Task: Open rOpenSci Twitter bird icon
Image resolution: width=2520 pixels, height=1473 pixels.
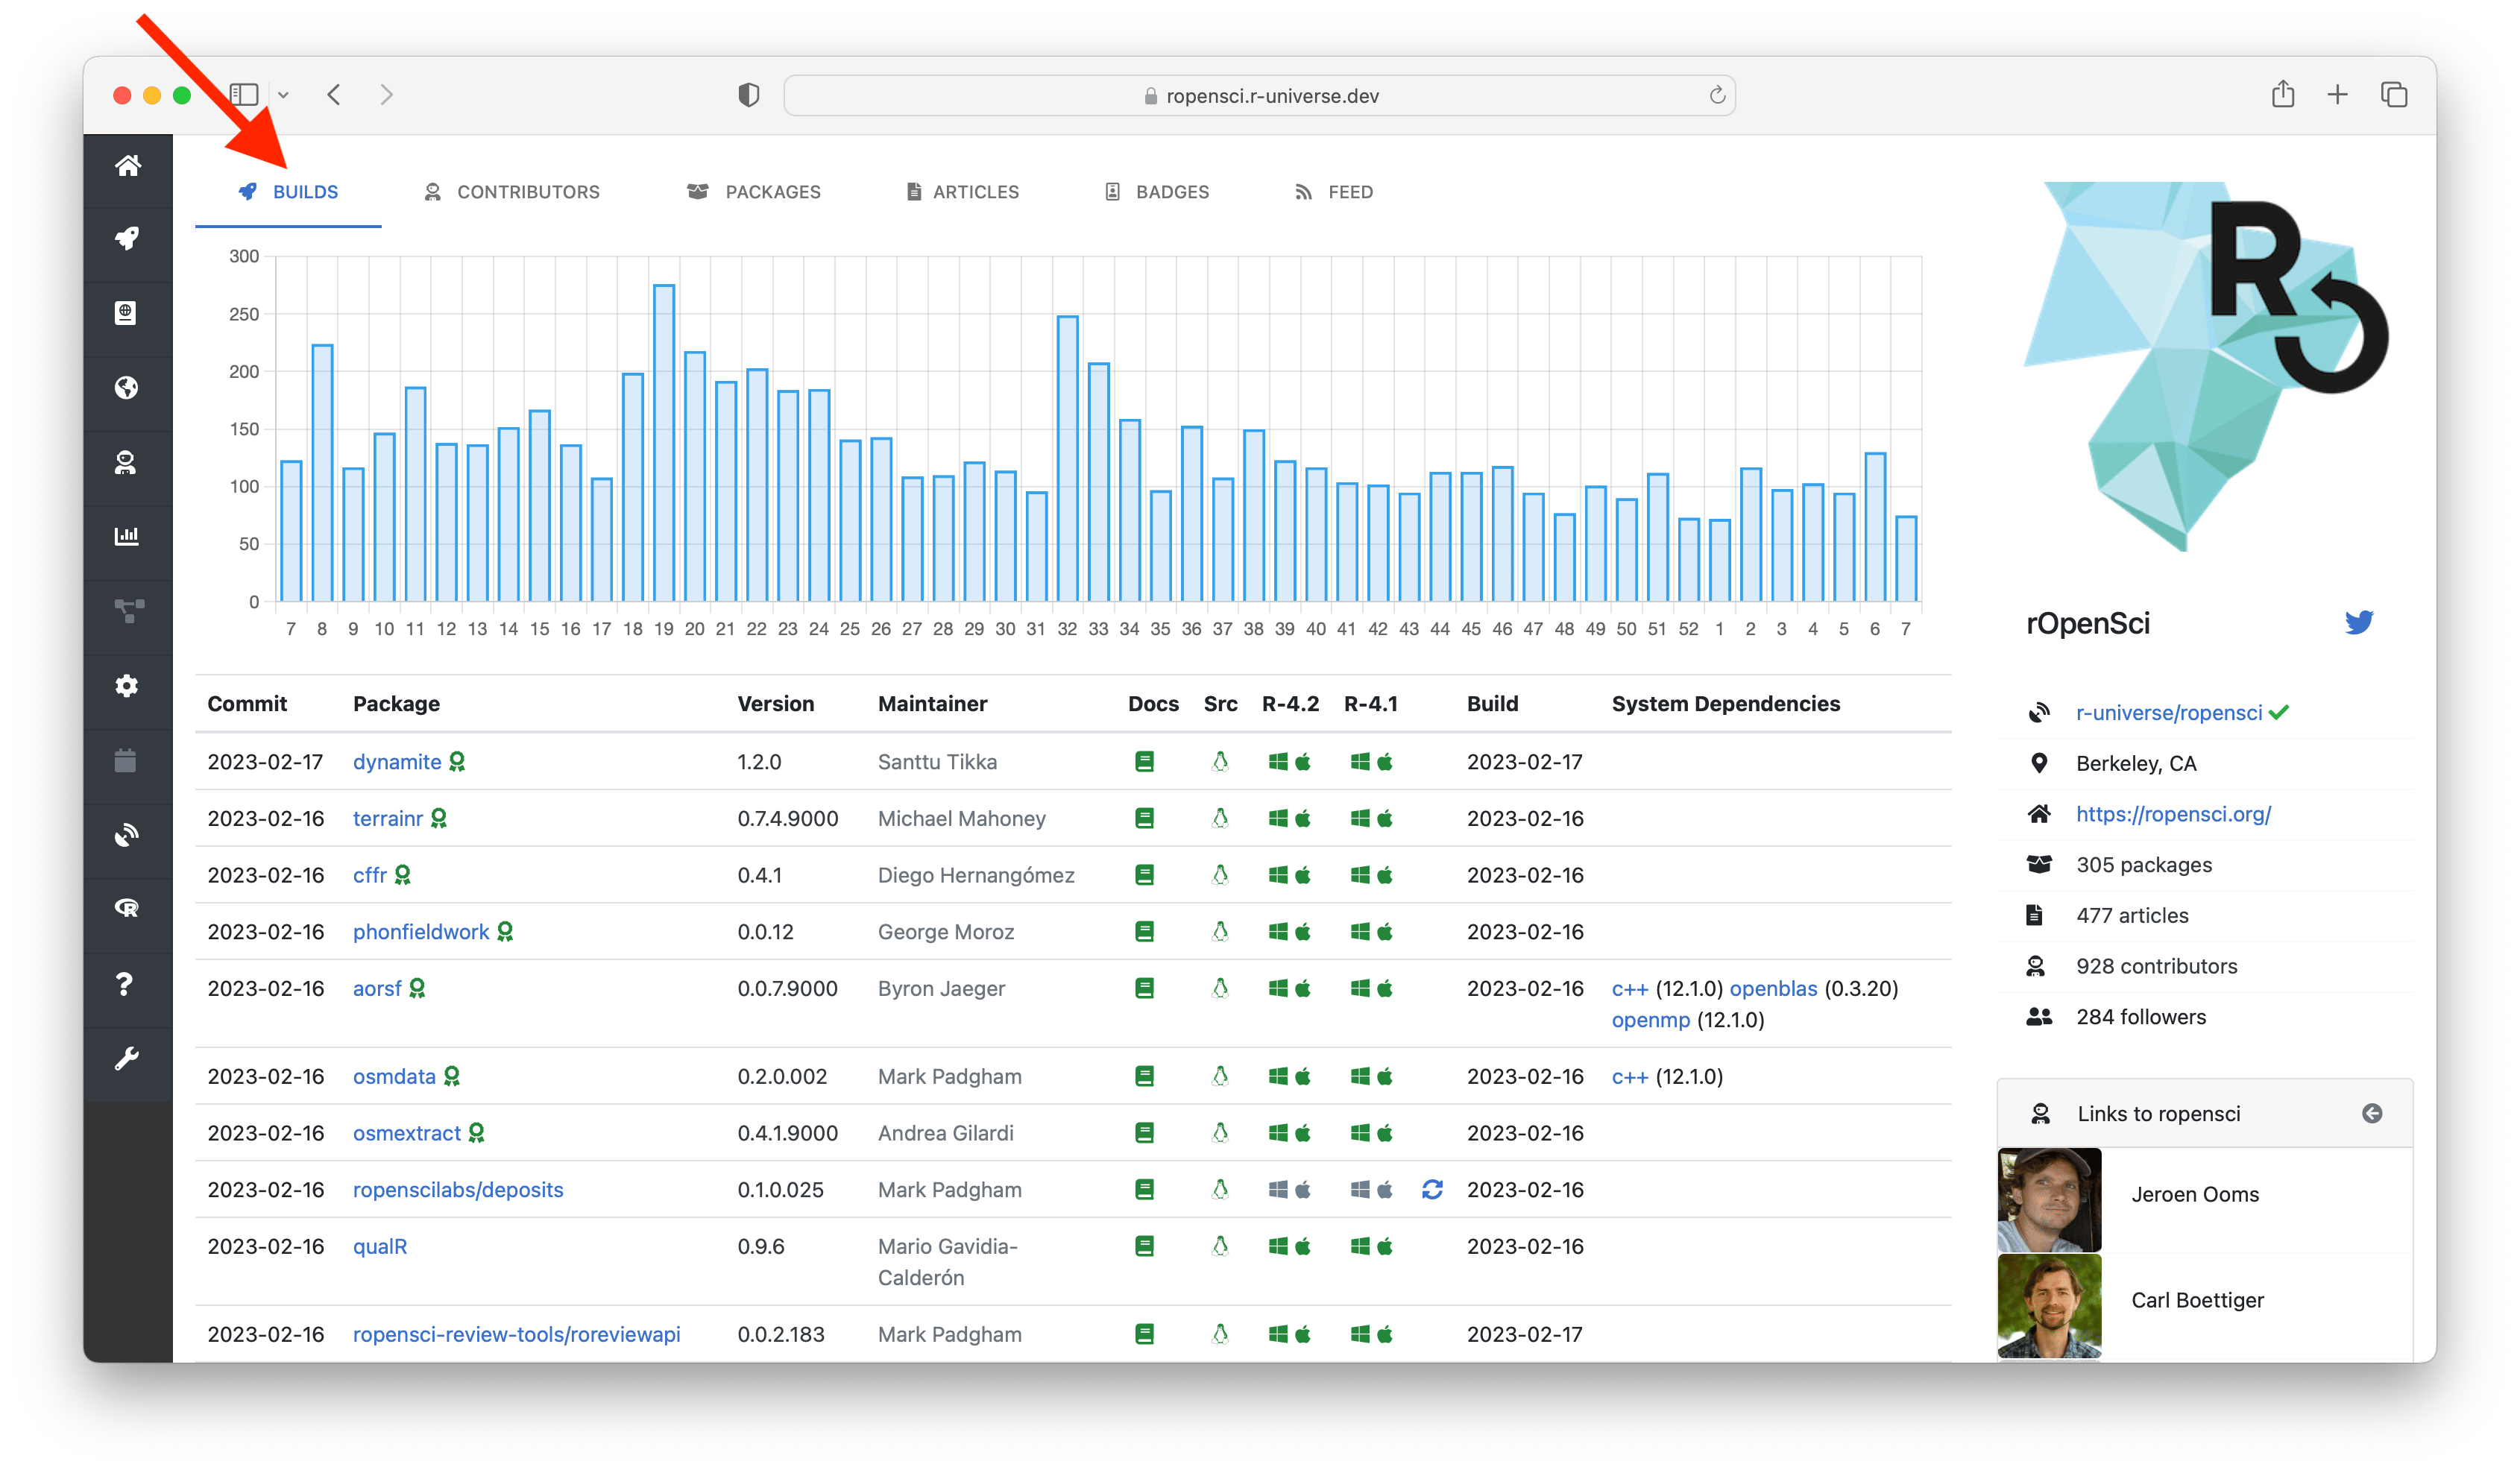Action: (x=2358, y=622)
